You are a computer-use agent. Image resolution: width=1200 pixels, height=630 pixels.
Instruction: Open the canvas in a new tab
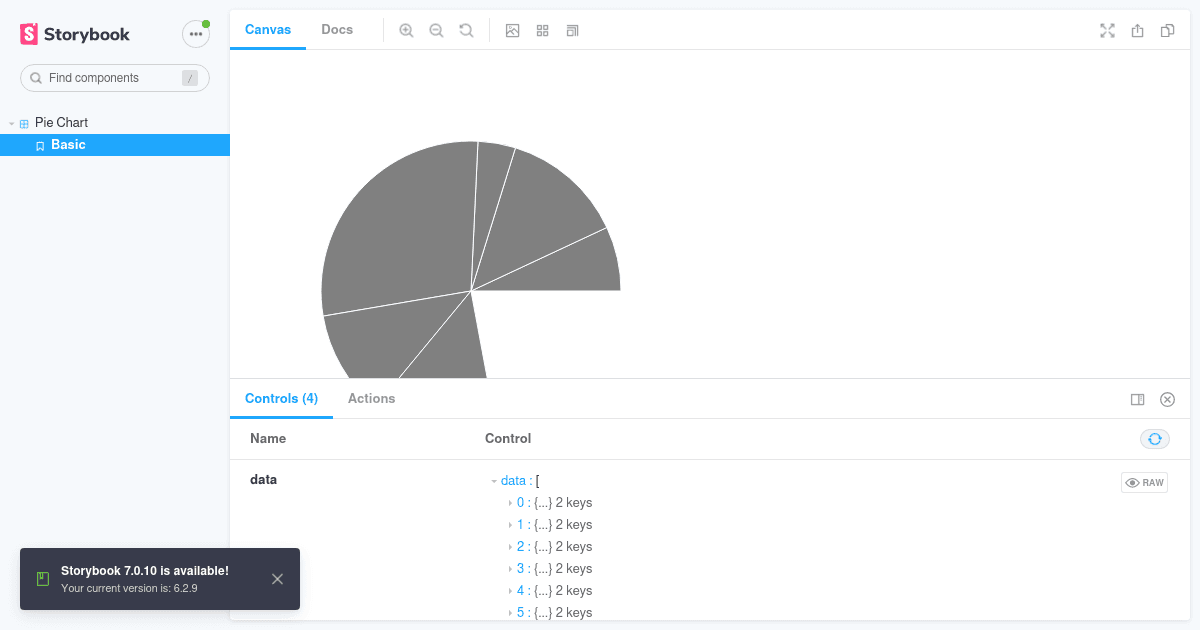(1137, 30)
